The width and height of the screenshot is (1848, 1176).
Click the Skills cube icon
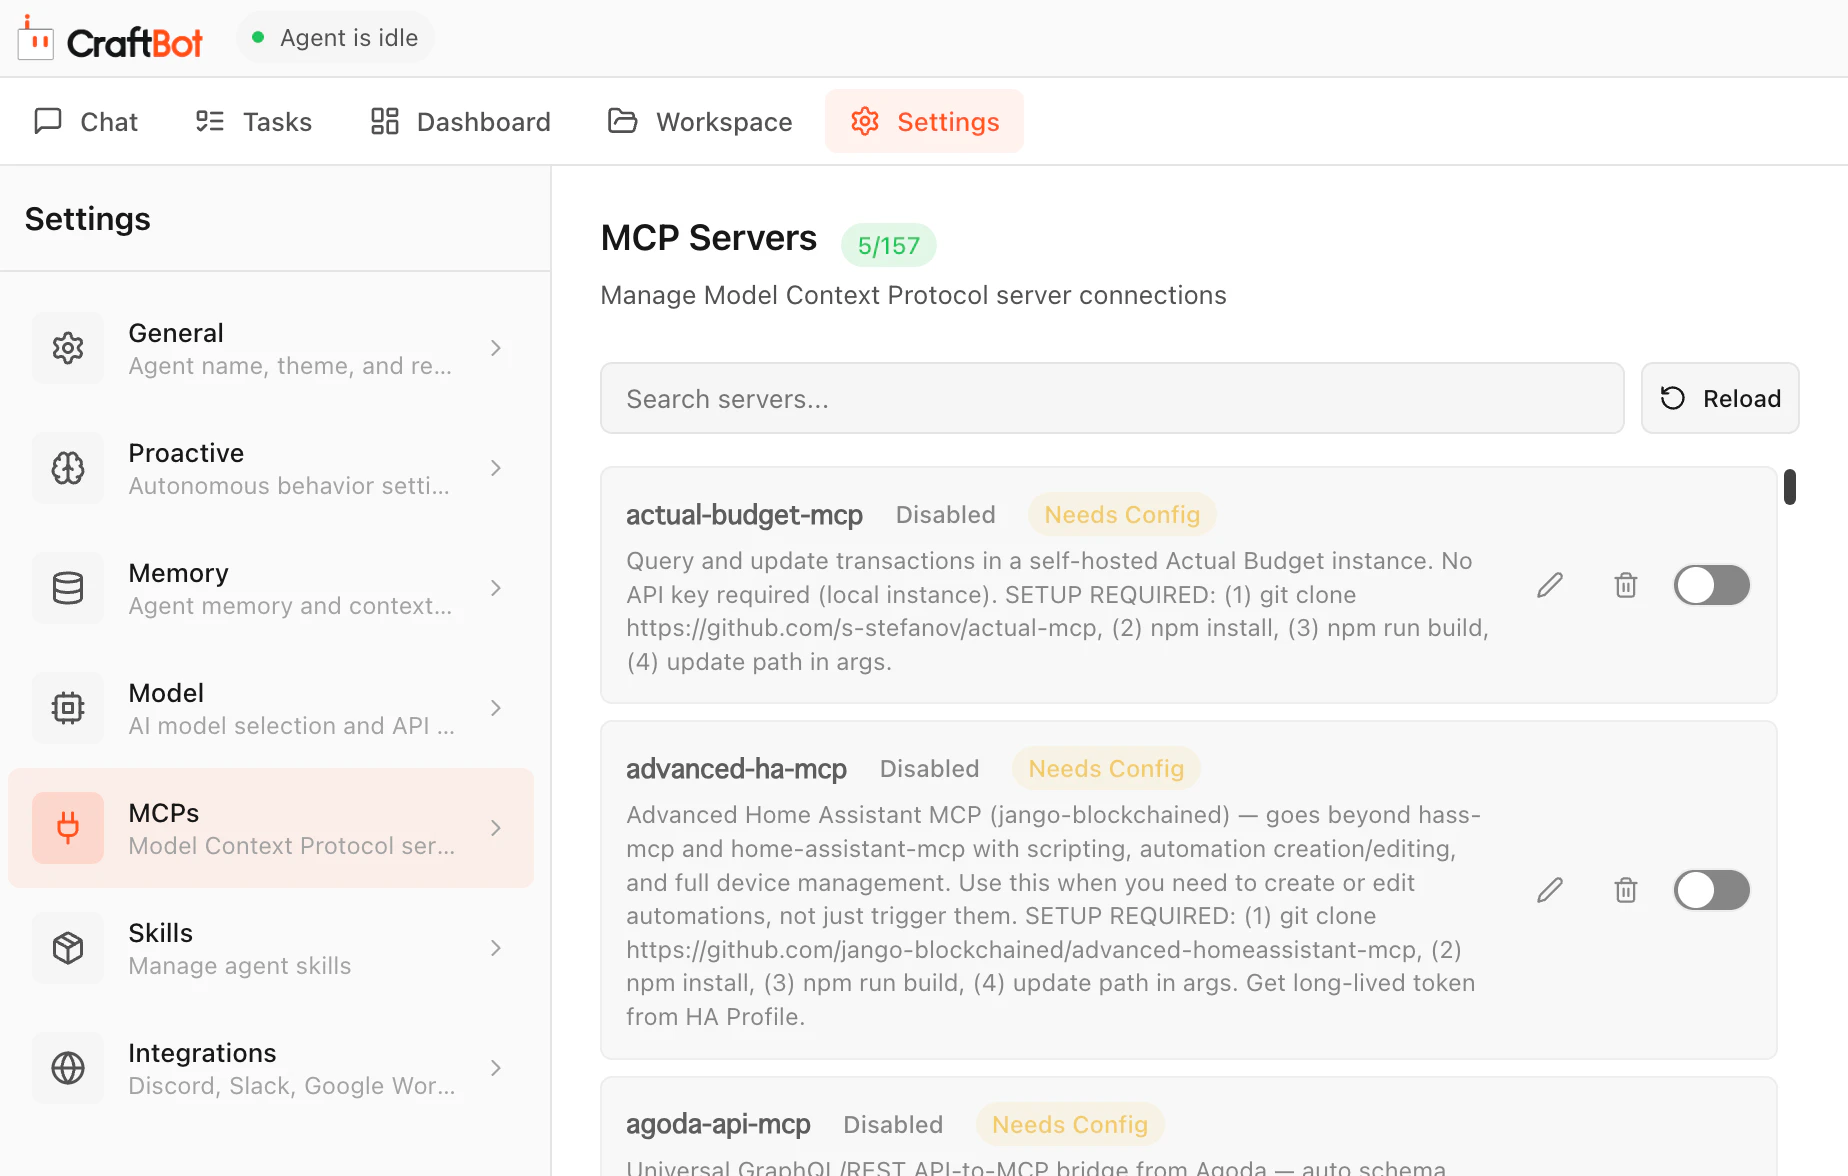(x=68, y=948)
